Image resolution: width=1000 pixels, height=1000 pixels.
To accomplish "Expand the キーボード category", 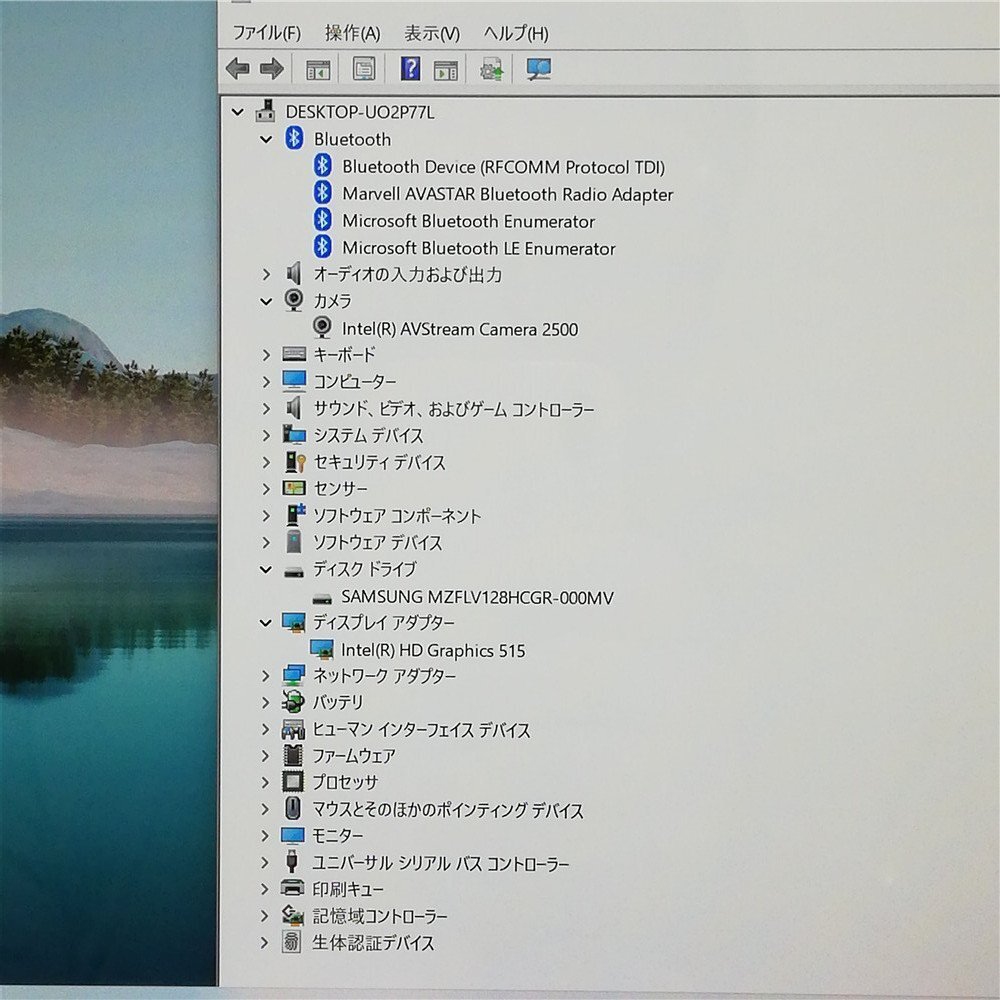I will [x=266, y=355].
